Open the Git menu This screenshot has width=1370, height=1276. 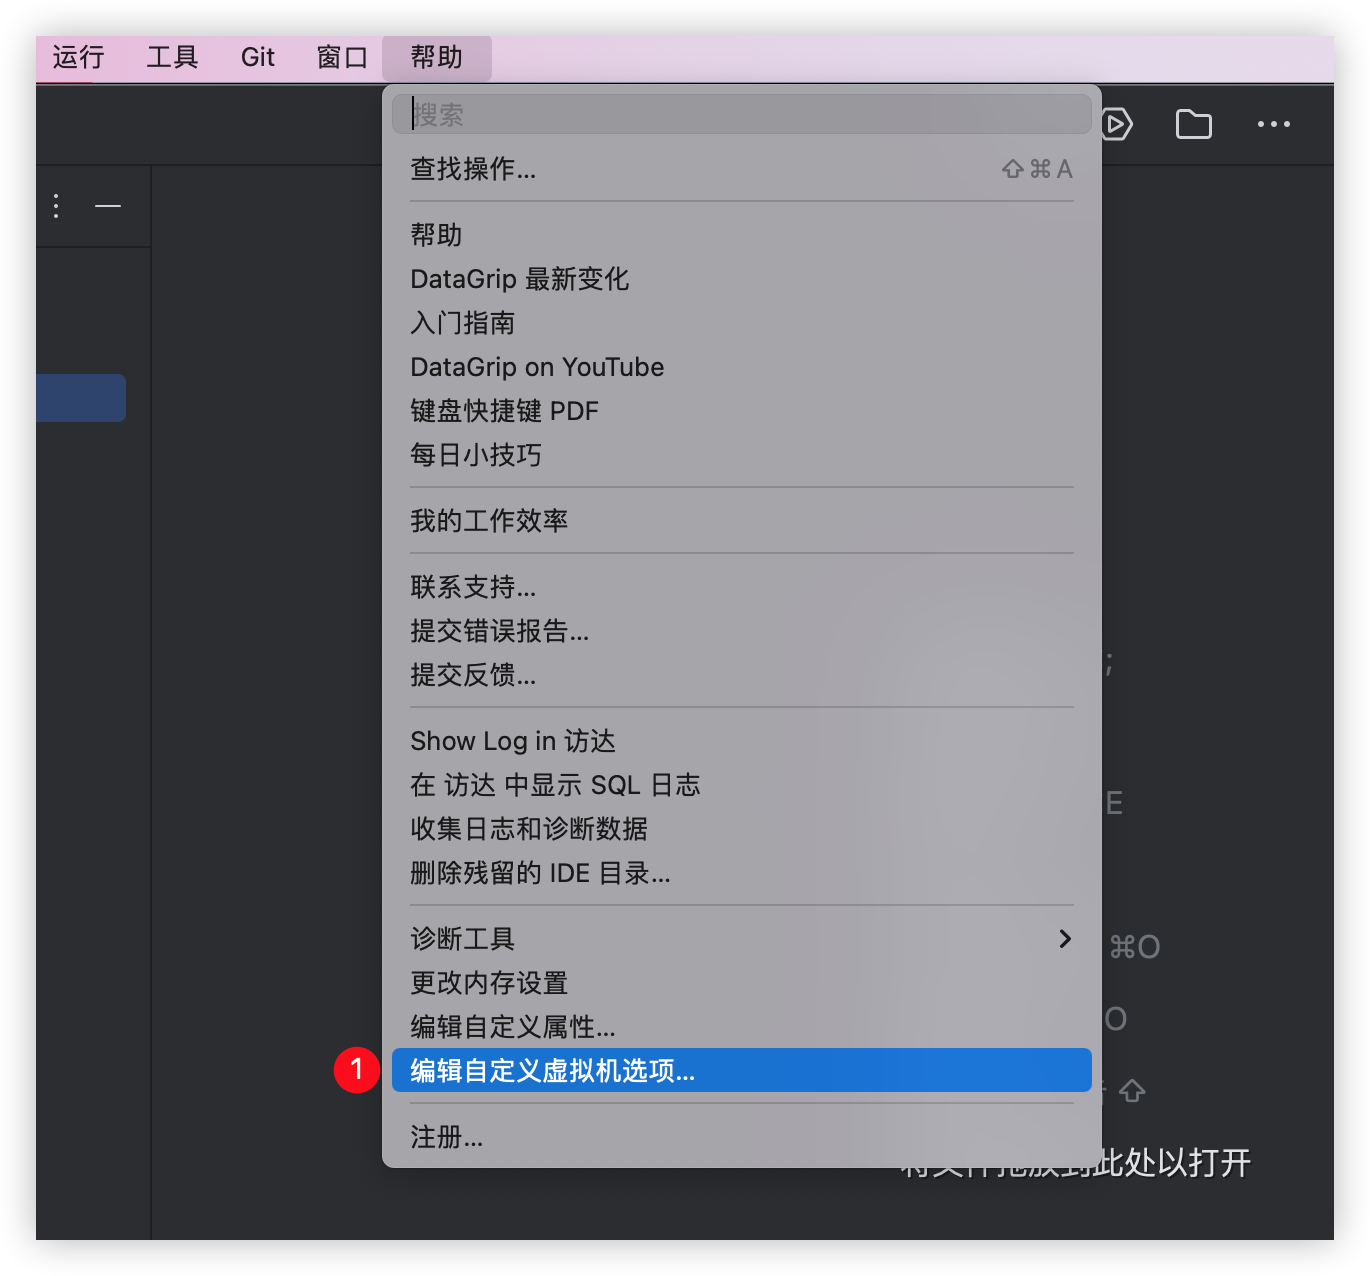[257, 57]
